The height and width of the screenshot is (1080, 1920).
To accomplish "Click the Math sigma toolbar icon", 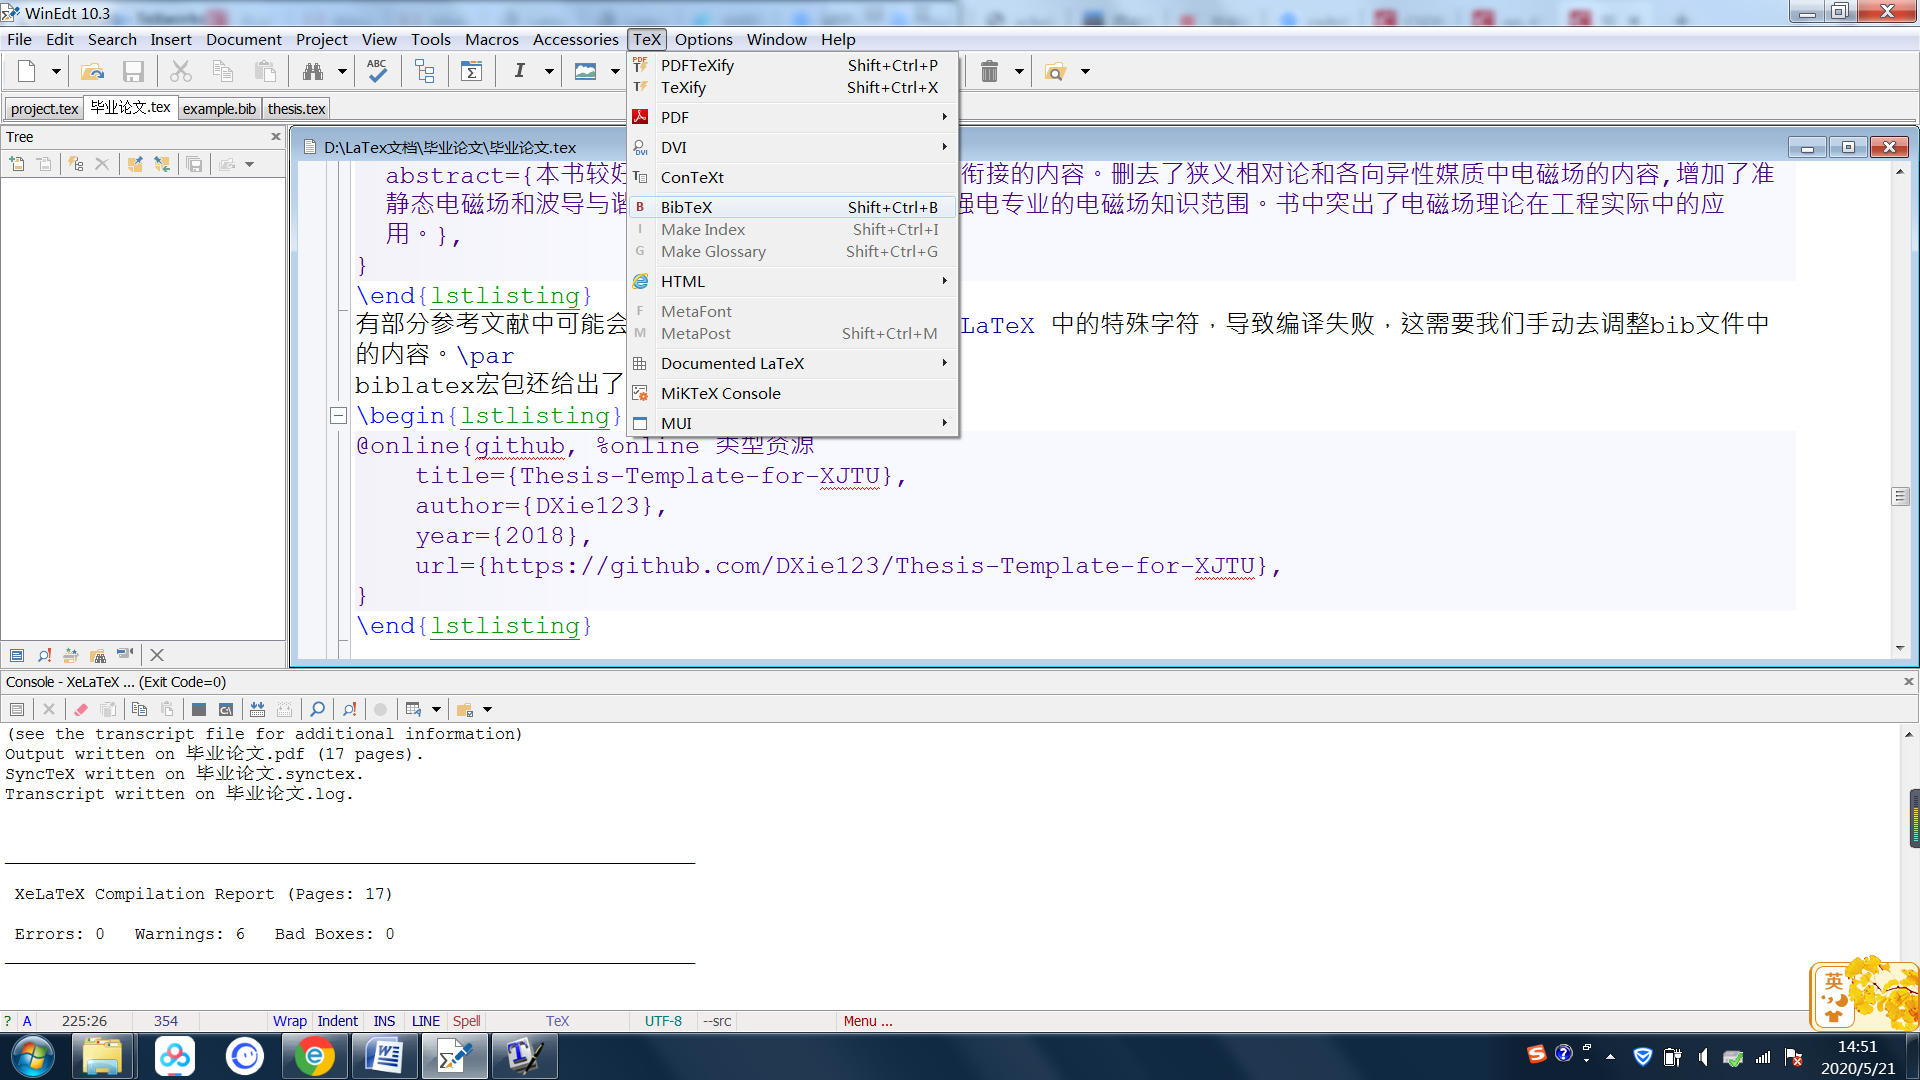I will (471, 71).
